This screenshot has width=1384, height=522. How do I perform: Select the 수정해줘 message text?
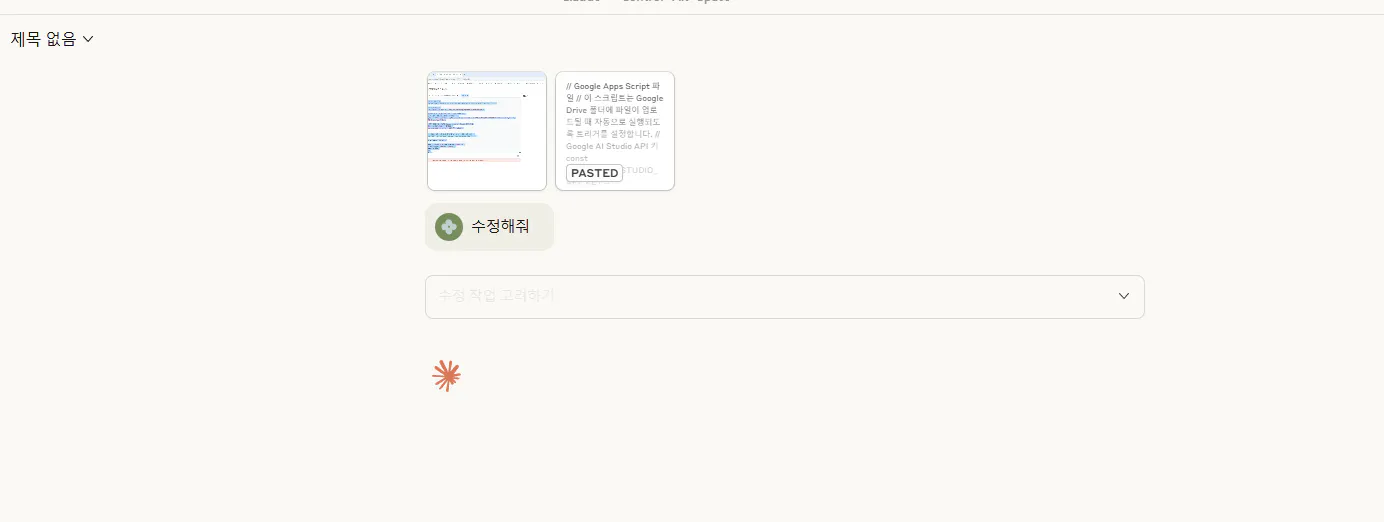pyautogui.click(x=501, y=227)
